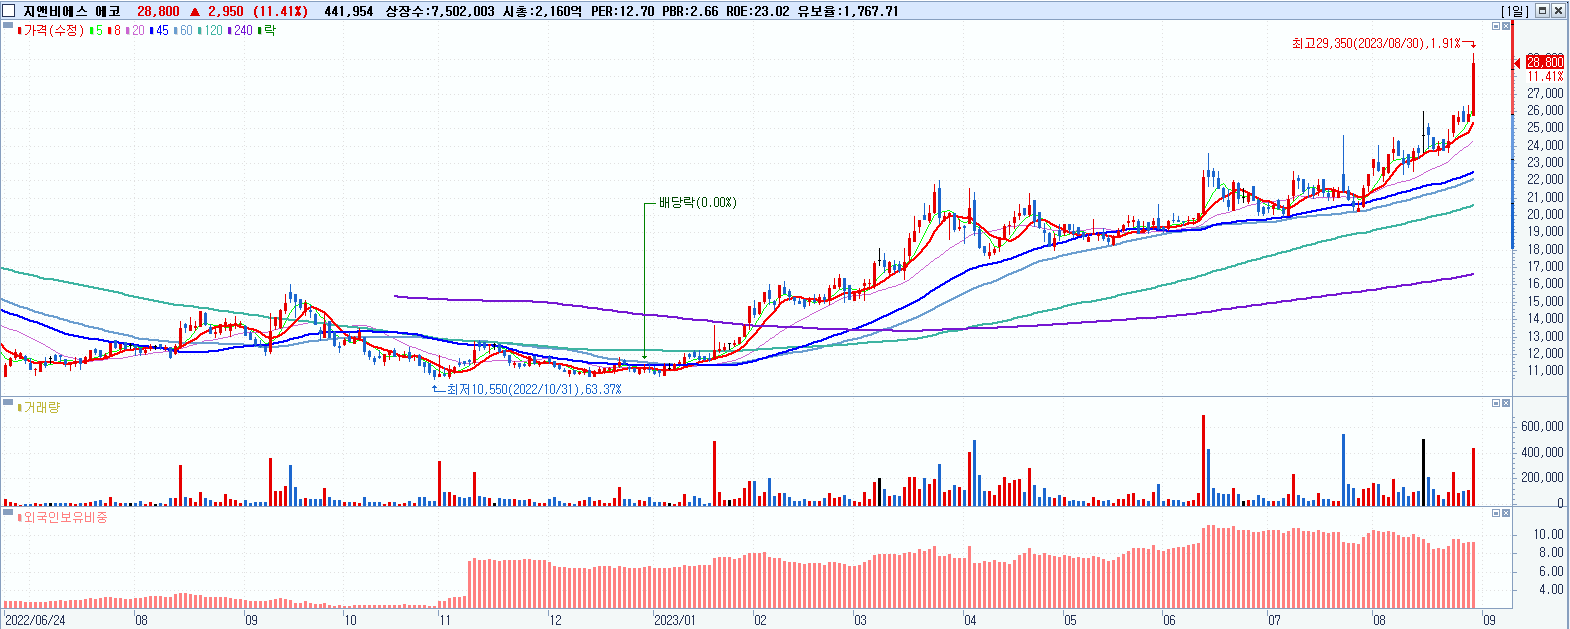
Task: Click the change amount 2,950 in header
Action: pyautogui.click(x=226, y=11)
